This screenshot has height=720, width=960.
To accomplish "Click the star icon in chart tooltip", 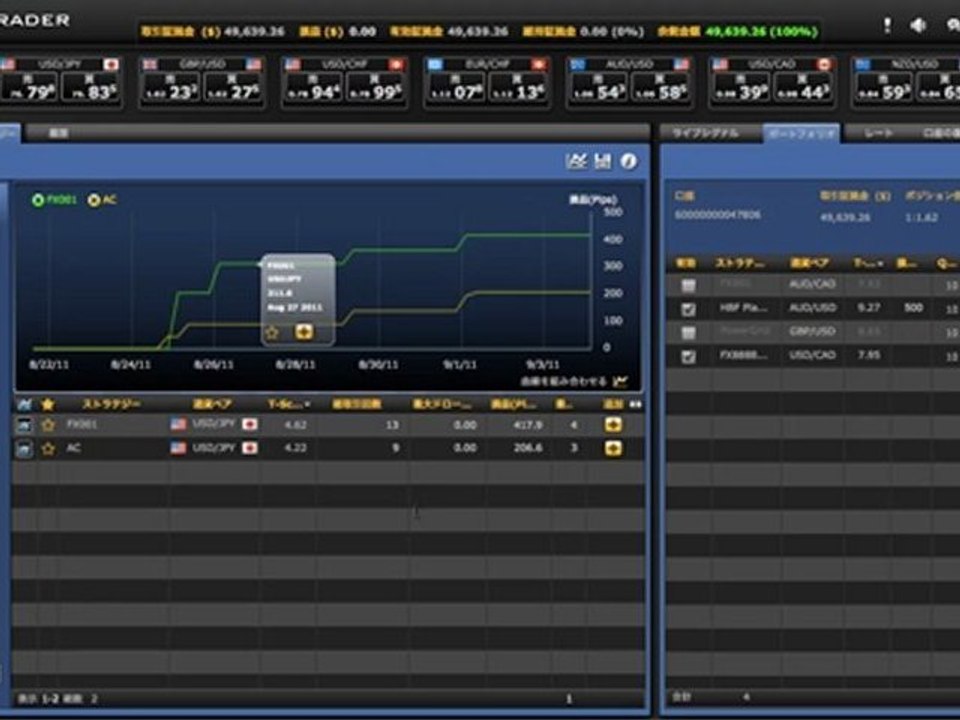I will click(x=272, y=332).
